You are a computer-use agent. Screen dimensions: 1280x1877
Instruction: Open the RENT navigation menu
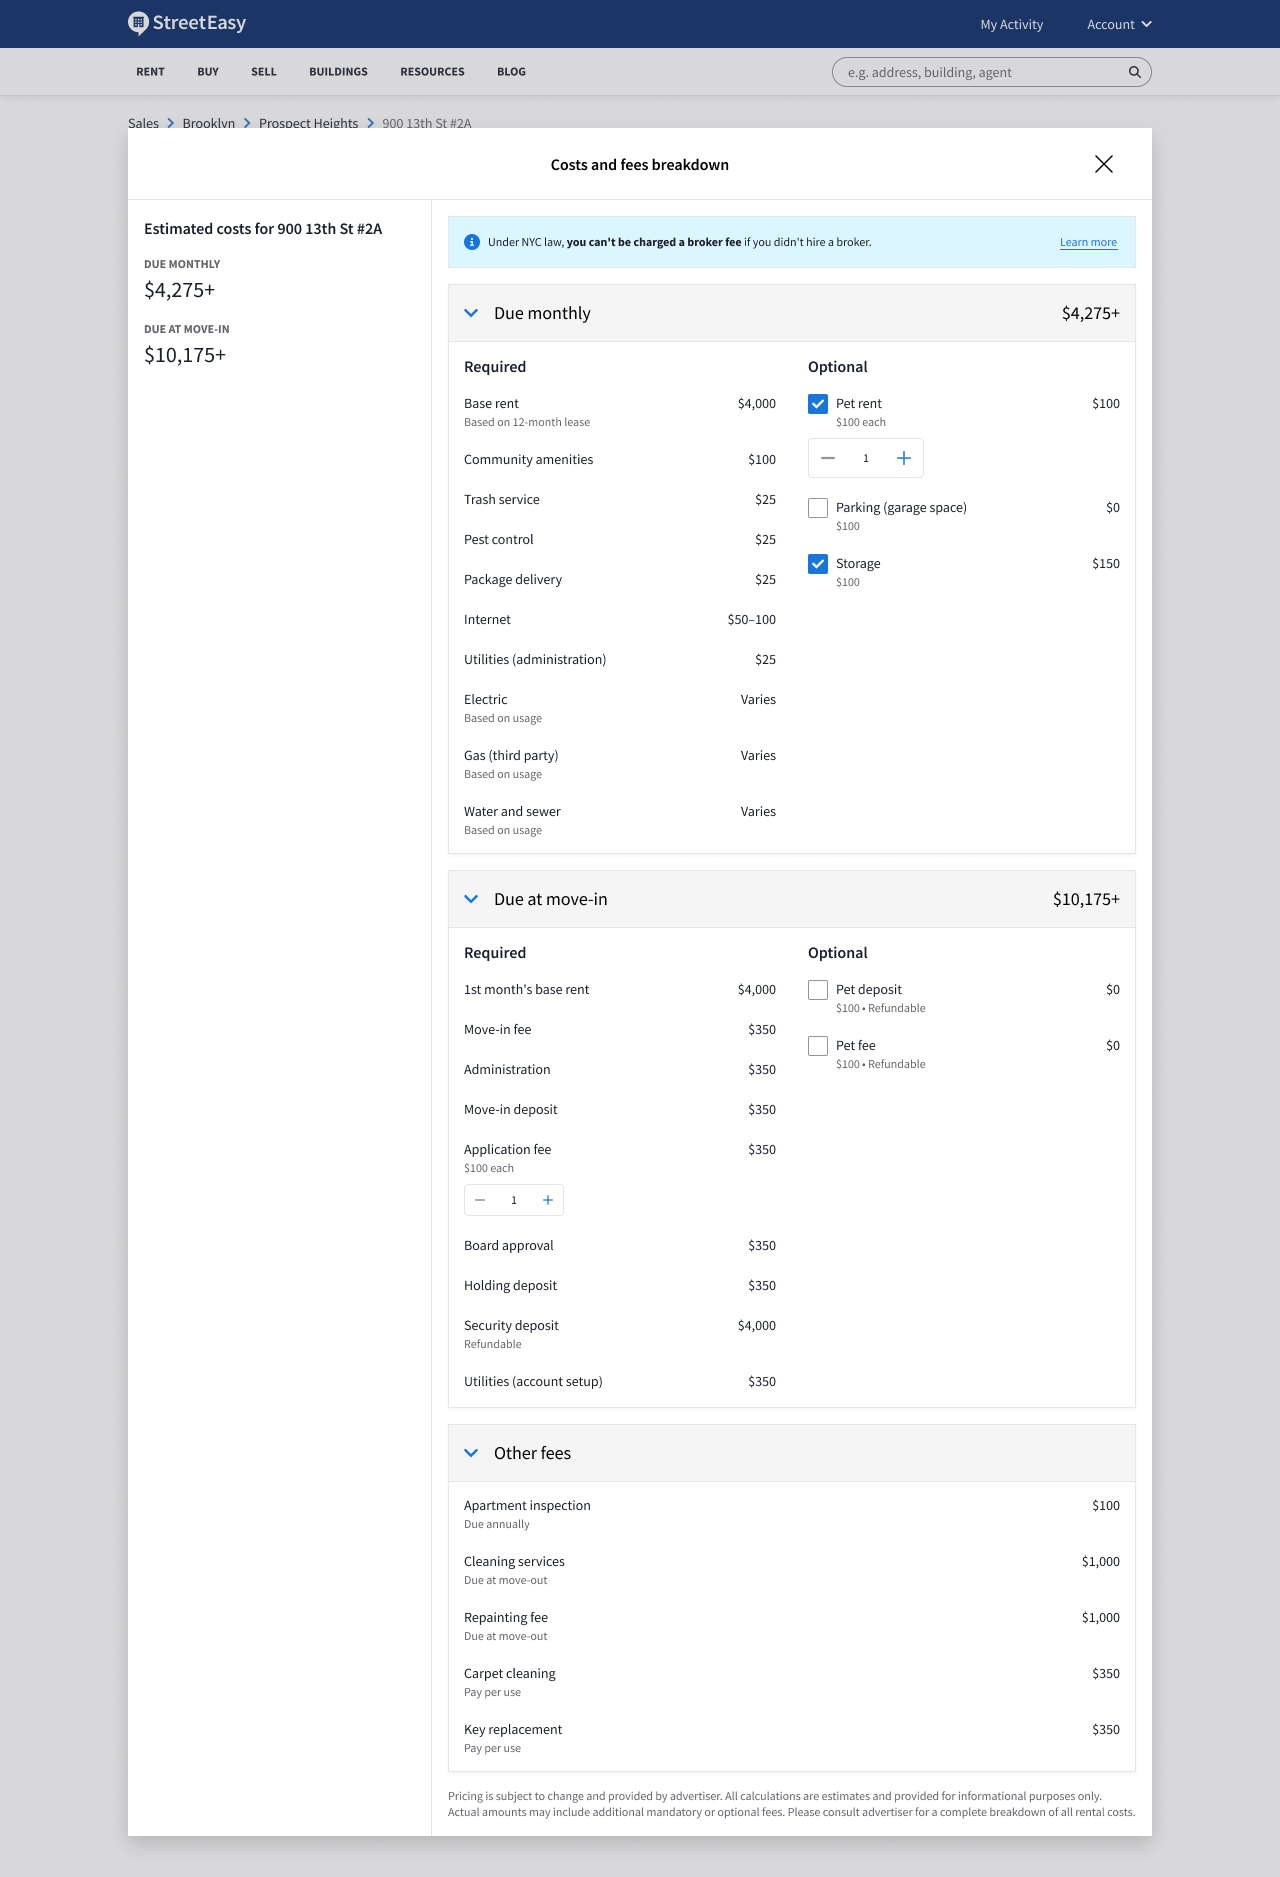(x=150, y=72)
